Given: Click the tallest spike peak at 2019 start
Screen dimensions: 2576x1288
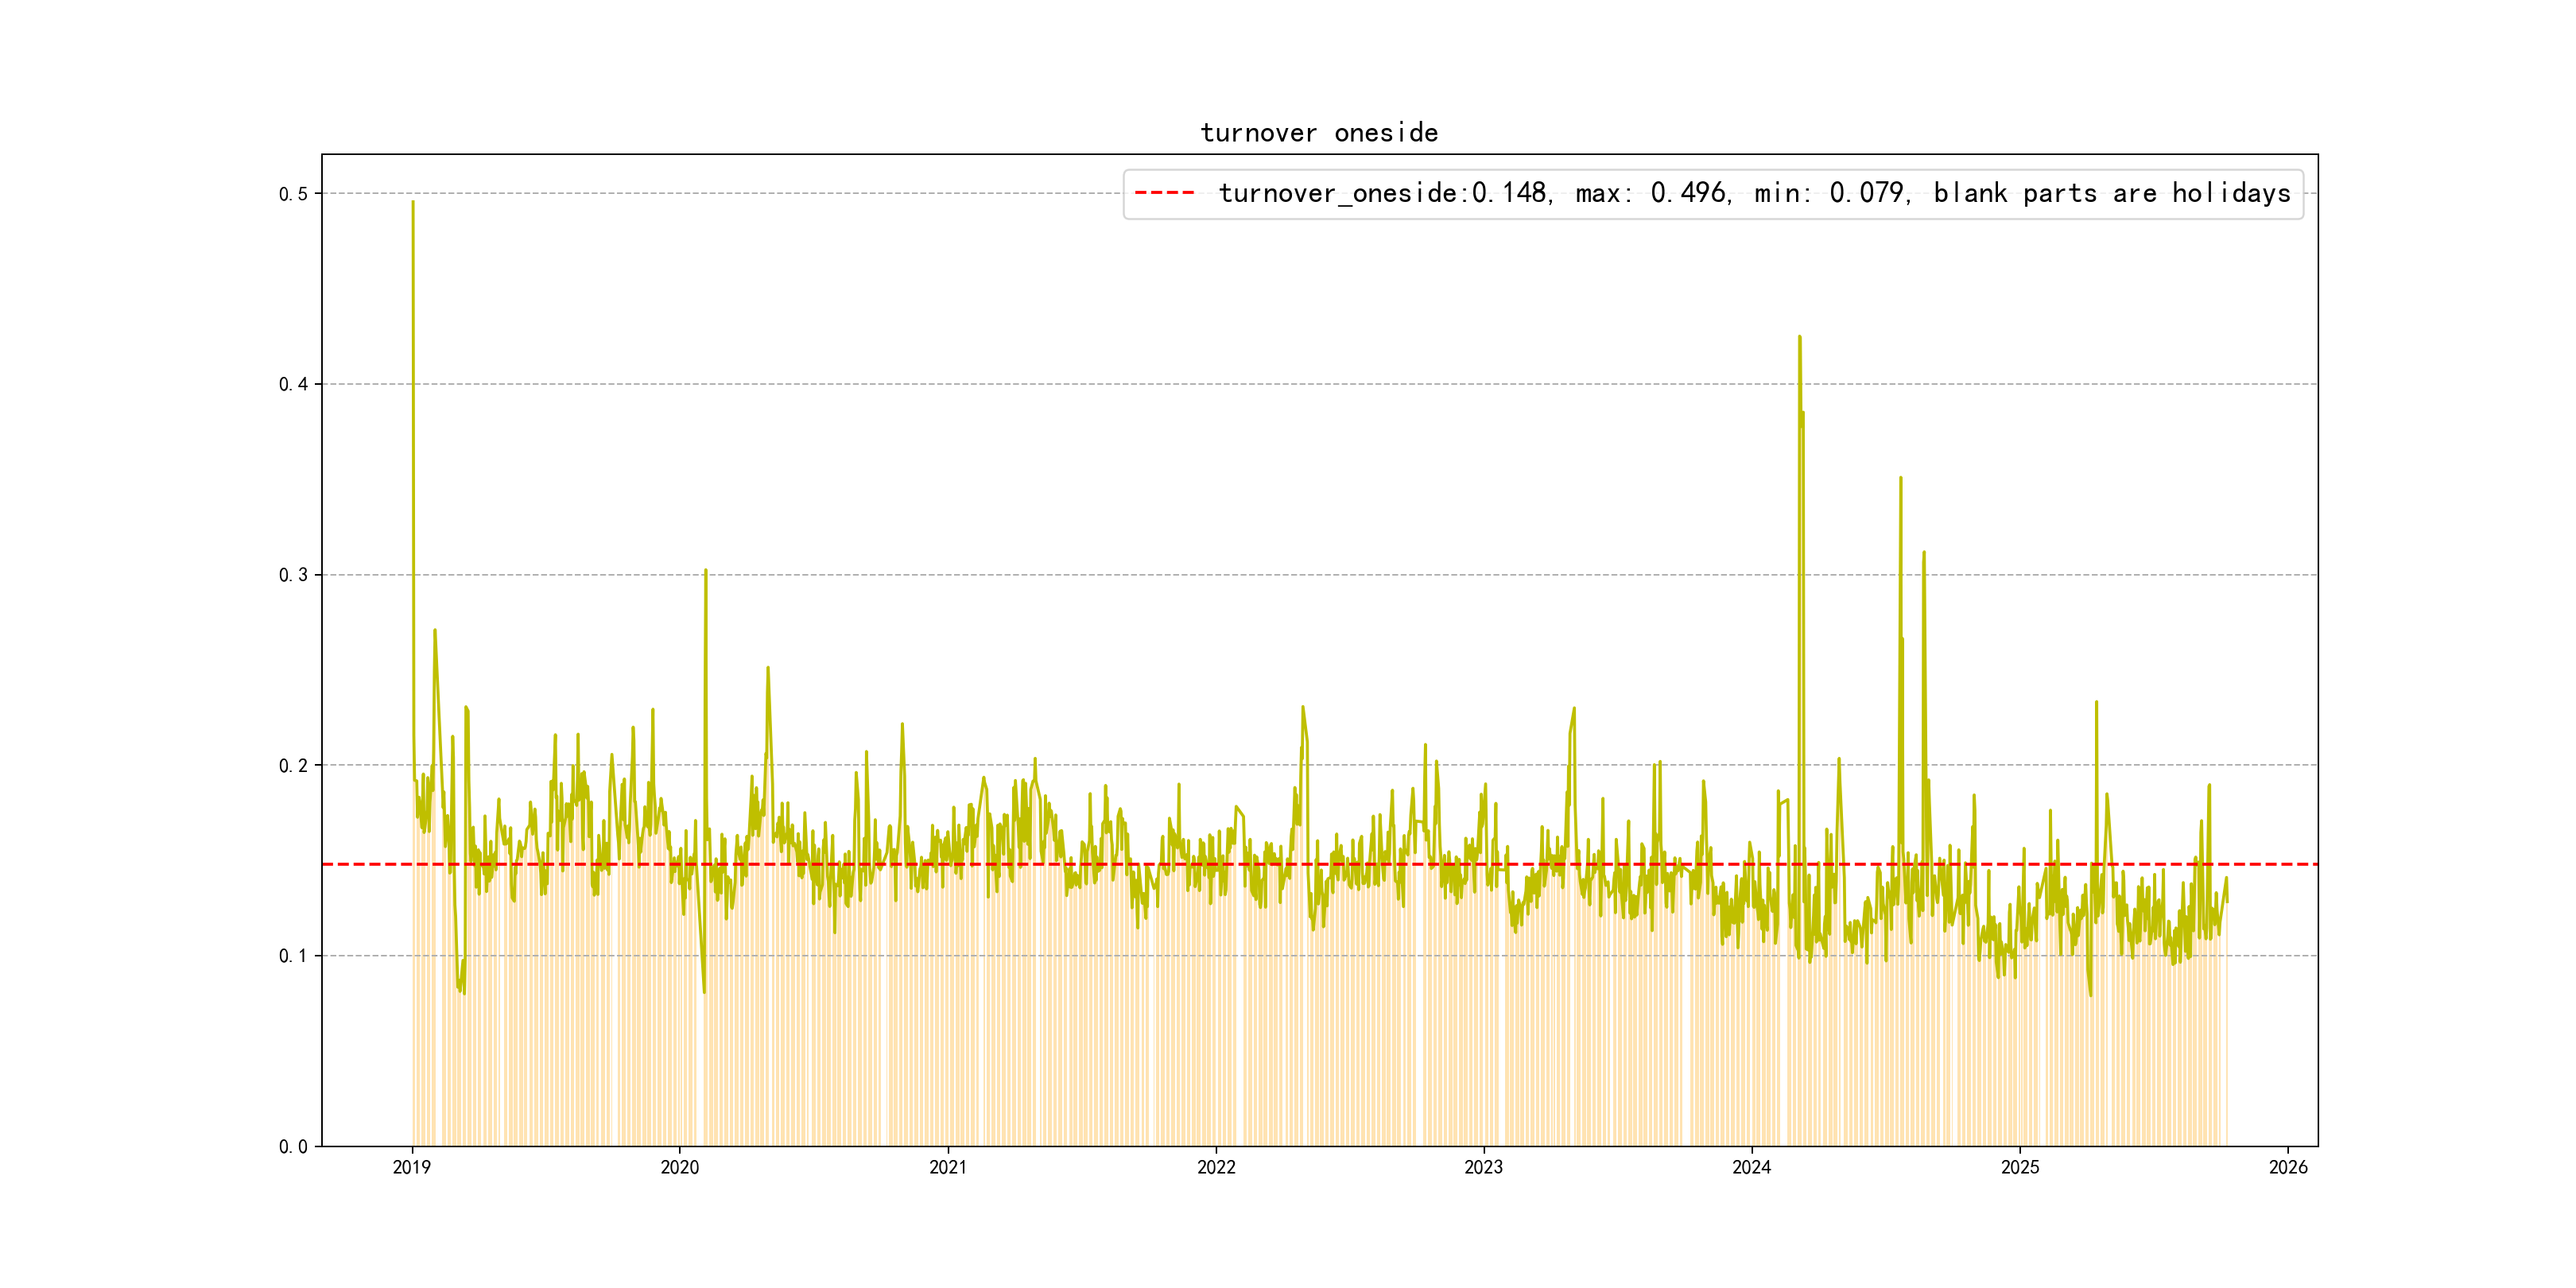Looking at the screenshot, I should coord(413,202).
